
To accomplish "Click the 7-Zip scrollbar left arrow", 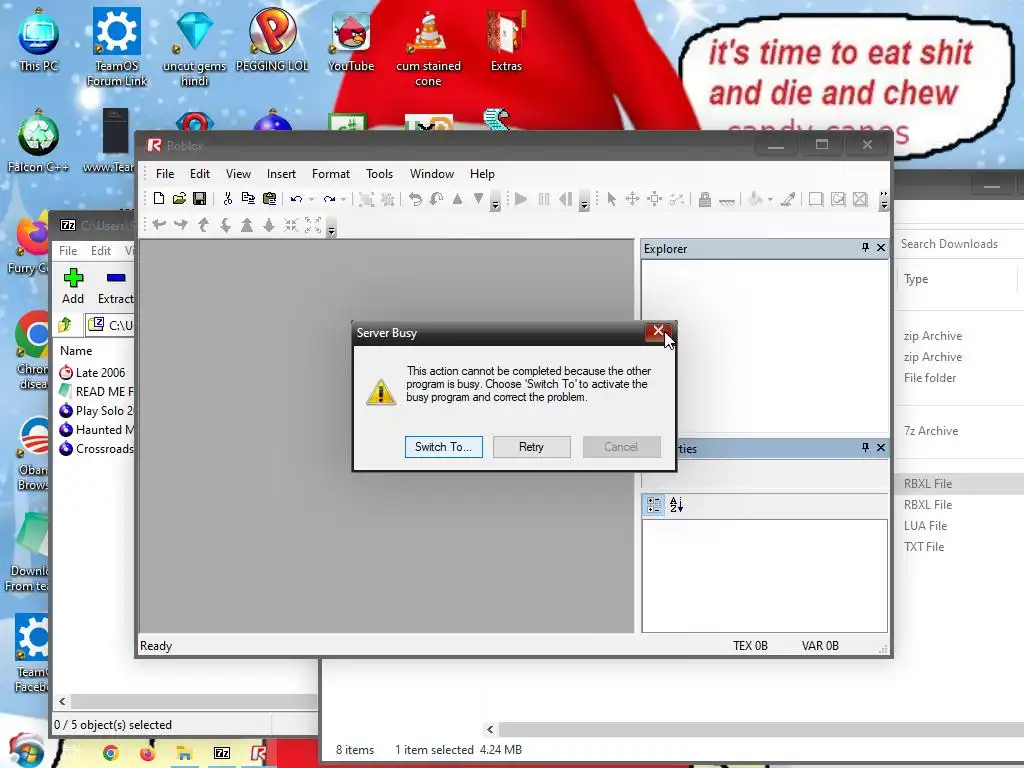I will click(62, 701).
